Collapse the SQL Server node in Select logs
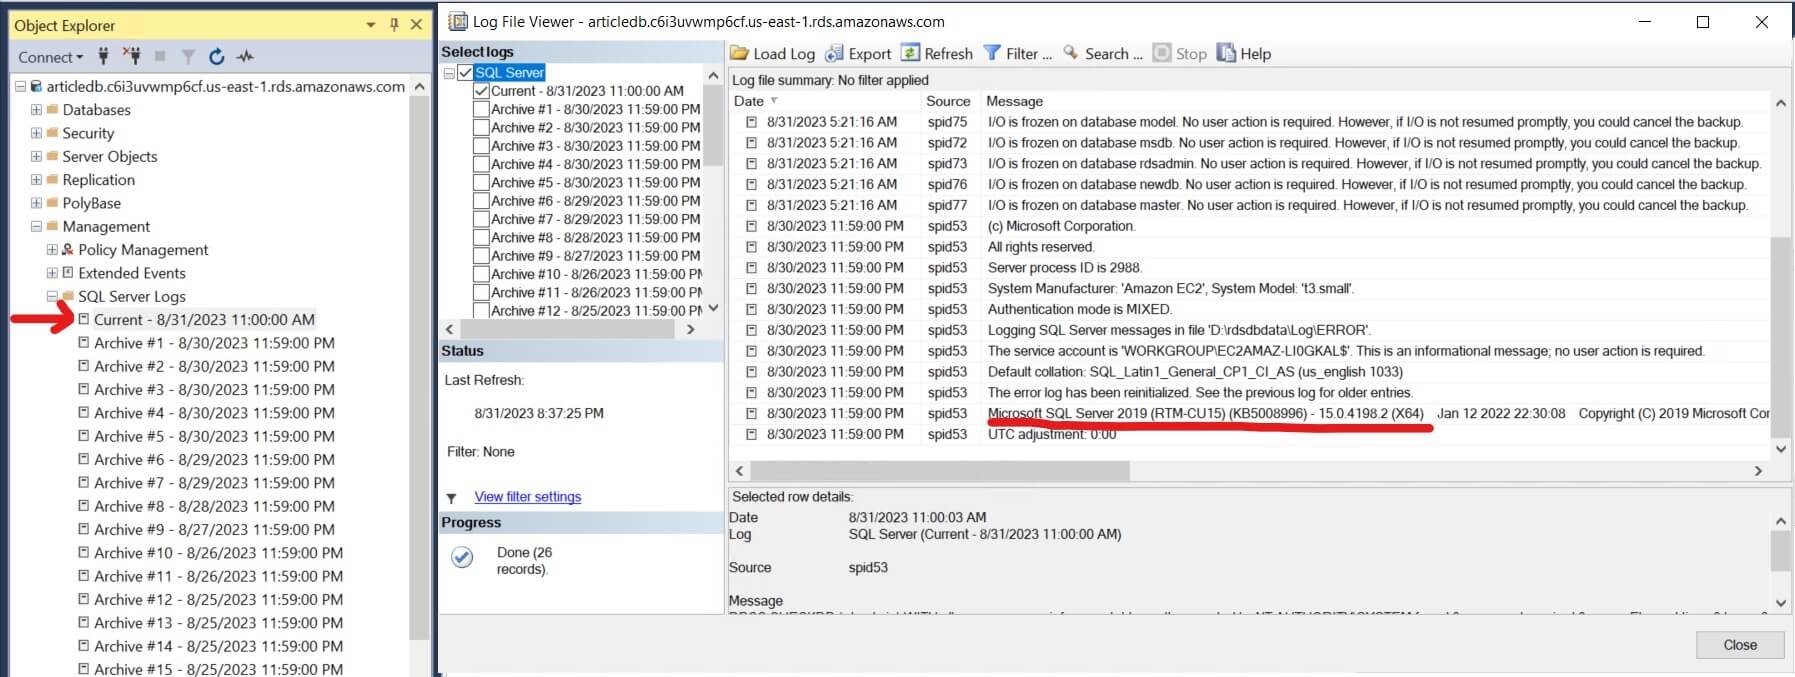Viewport: 1795px width, 677px height. click(449, 73)
